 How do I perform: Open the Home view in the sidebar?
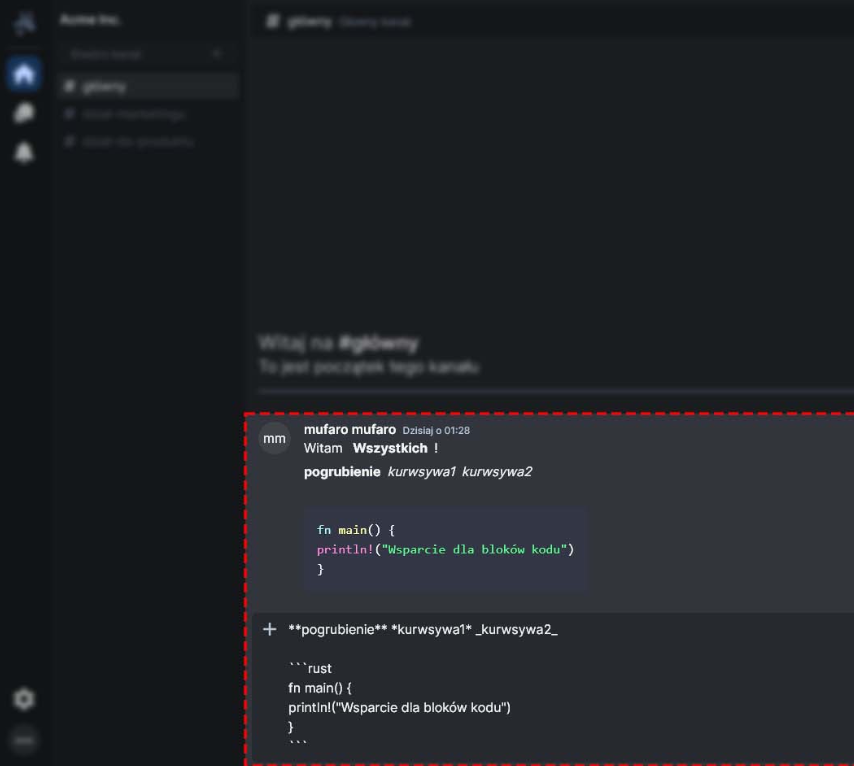point(24,74)
